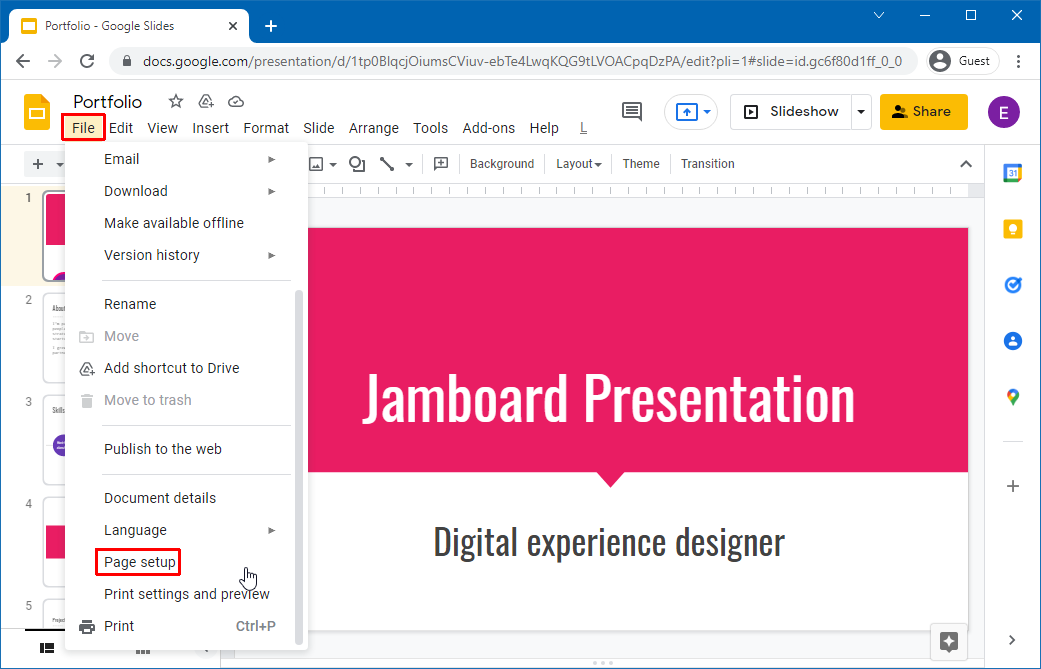Open the comment history icon
The image size is (1041, 669).
pyautogui.click(x=632, y=112)
